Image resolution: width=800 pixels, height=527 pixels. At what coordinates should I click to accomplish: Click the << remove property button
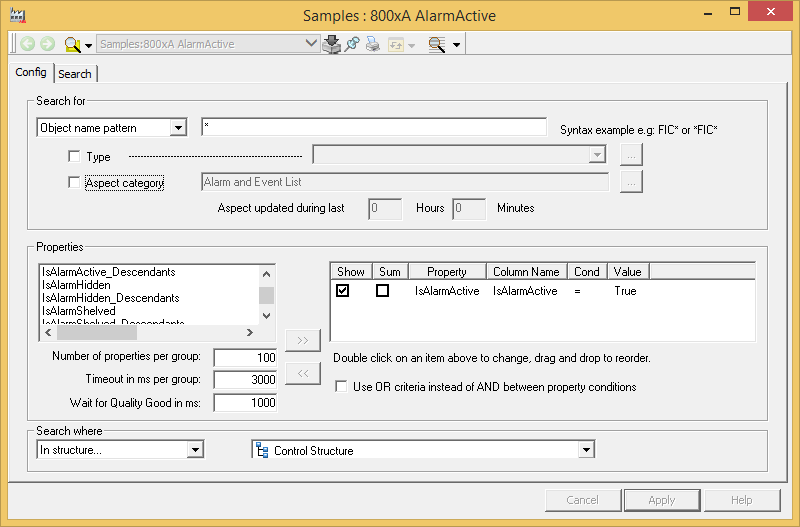303,373
